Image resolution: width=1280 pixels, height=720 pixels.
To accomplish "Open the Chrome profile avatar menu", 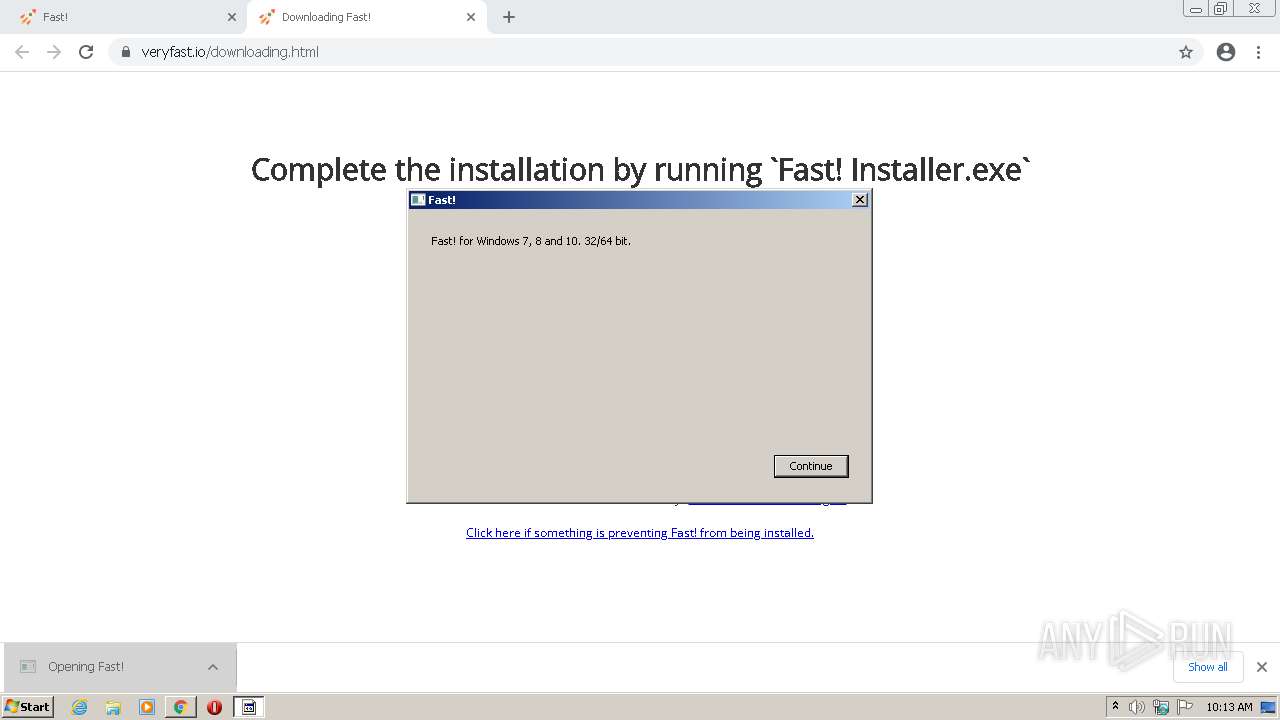I will tap(1226, 52).
